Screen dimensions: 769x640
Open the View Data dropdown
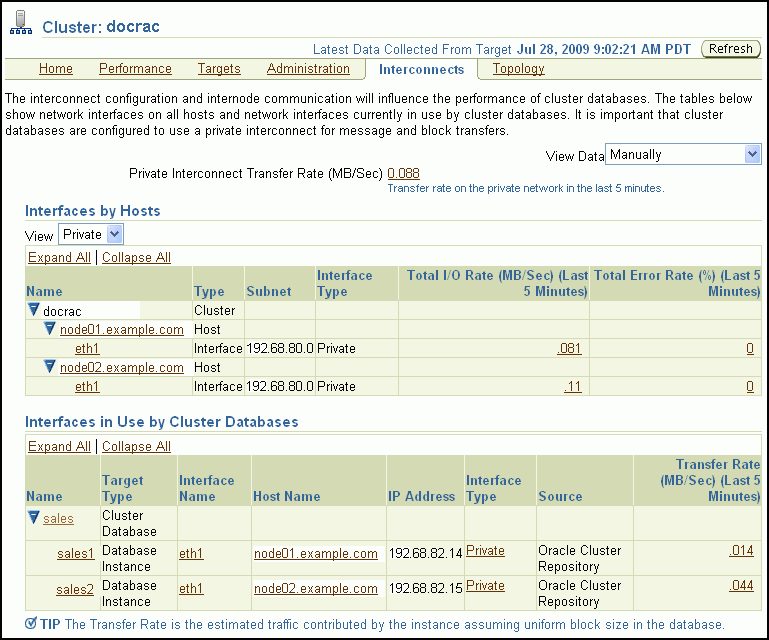click(x=684, y=155)
